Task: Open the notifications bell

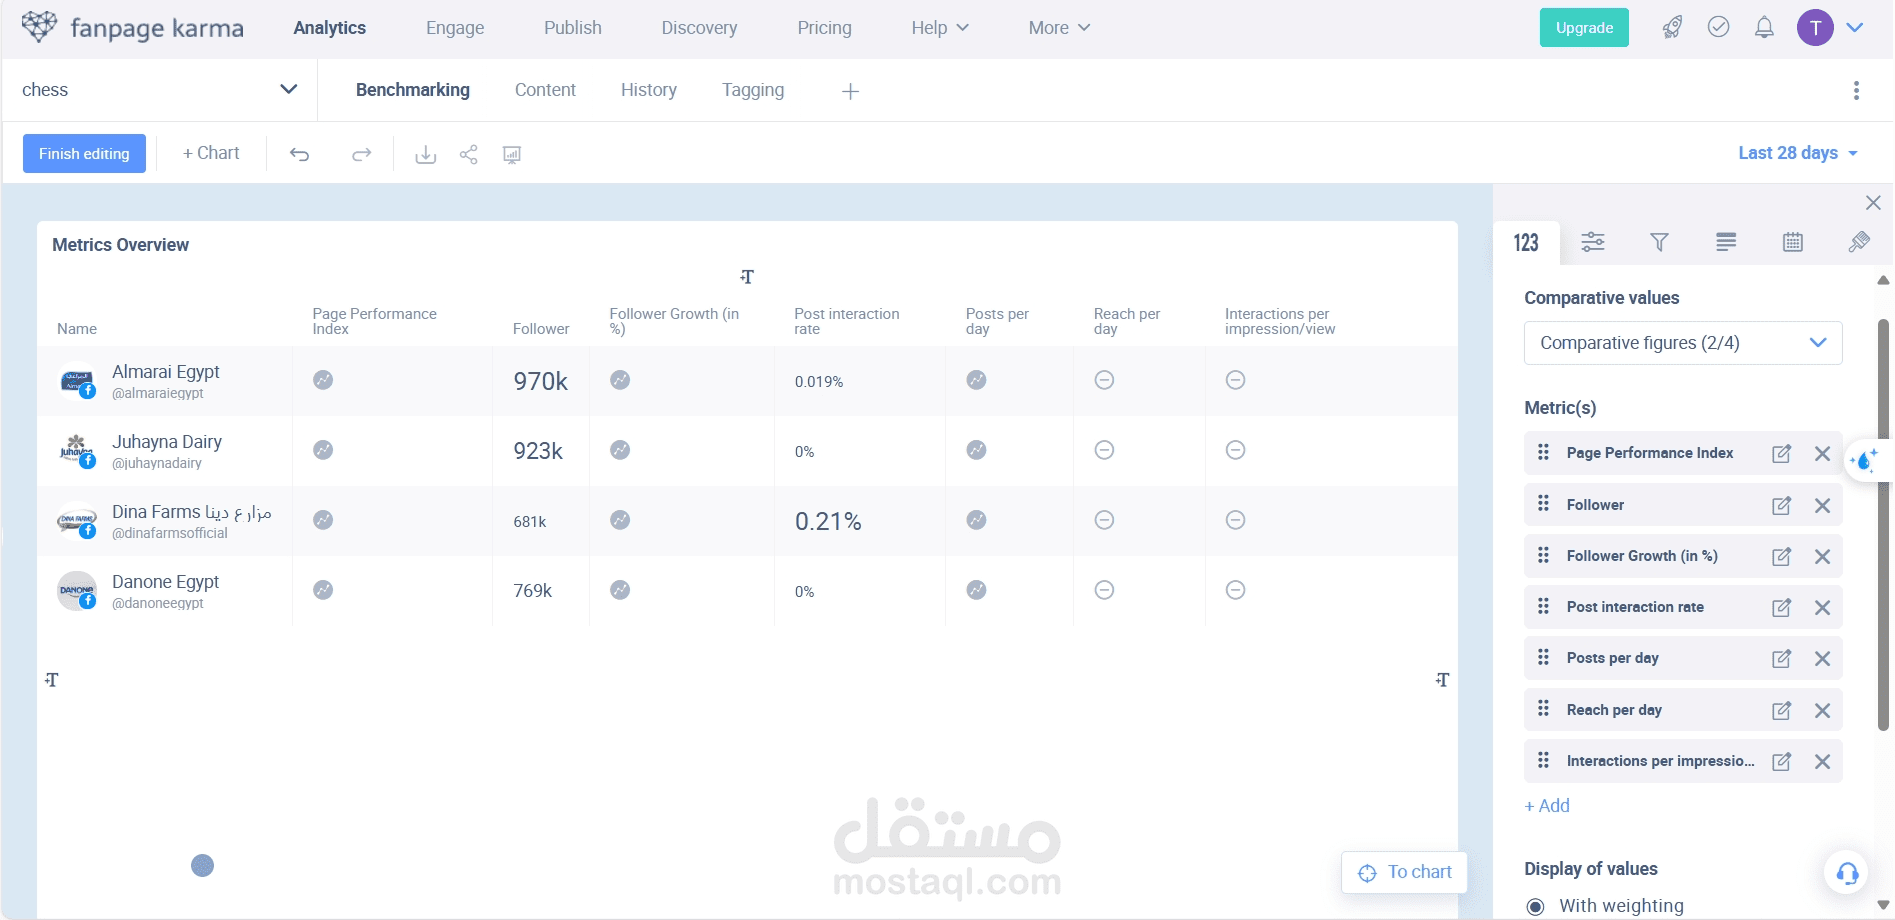Action: 1764,27
